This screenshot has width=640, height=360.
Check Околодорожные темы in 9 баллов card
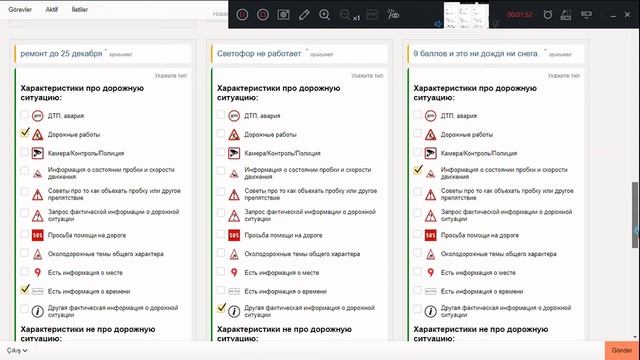[x=418, y=253]
